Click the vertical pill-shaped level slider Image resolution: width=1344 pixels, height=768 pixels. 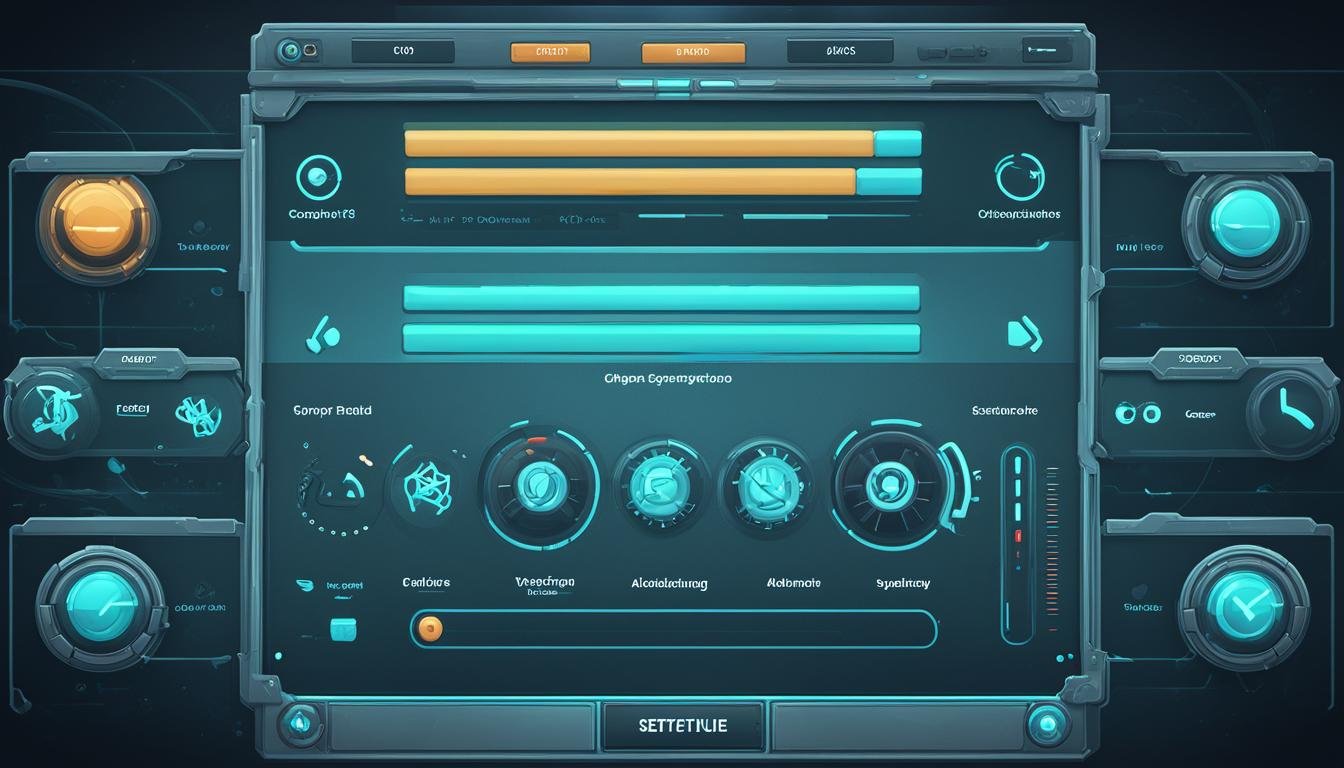tap(1017, 545)
